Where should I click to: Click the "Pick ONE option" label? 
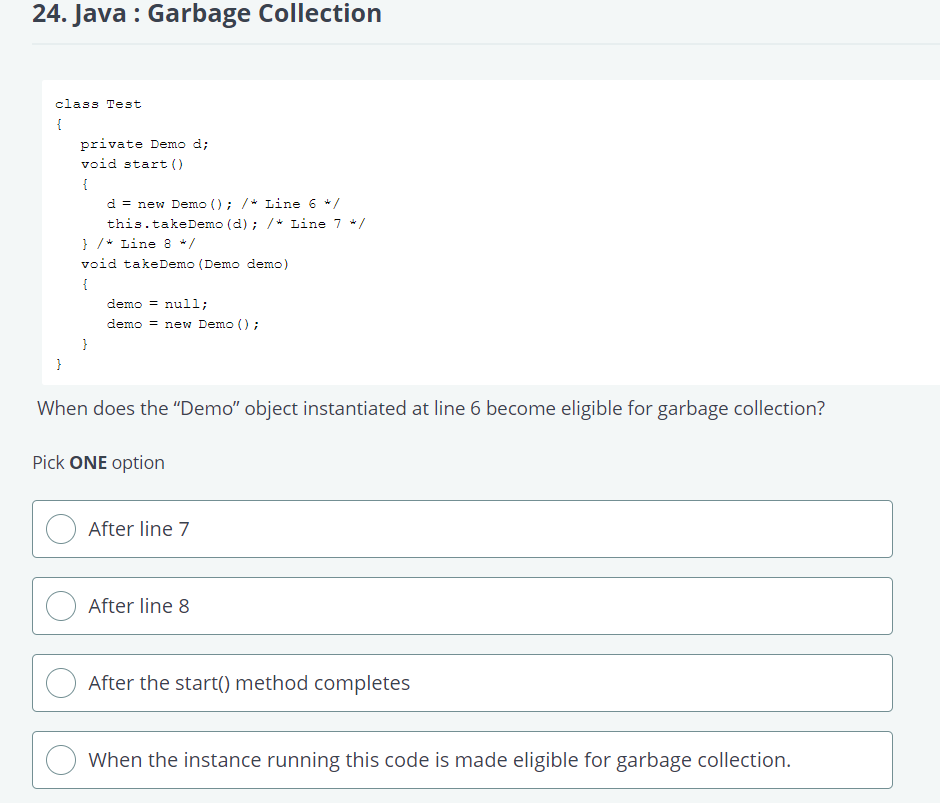tap(98, 462)
